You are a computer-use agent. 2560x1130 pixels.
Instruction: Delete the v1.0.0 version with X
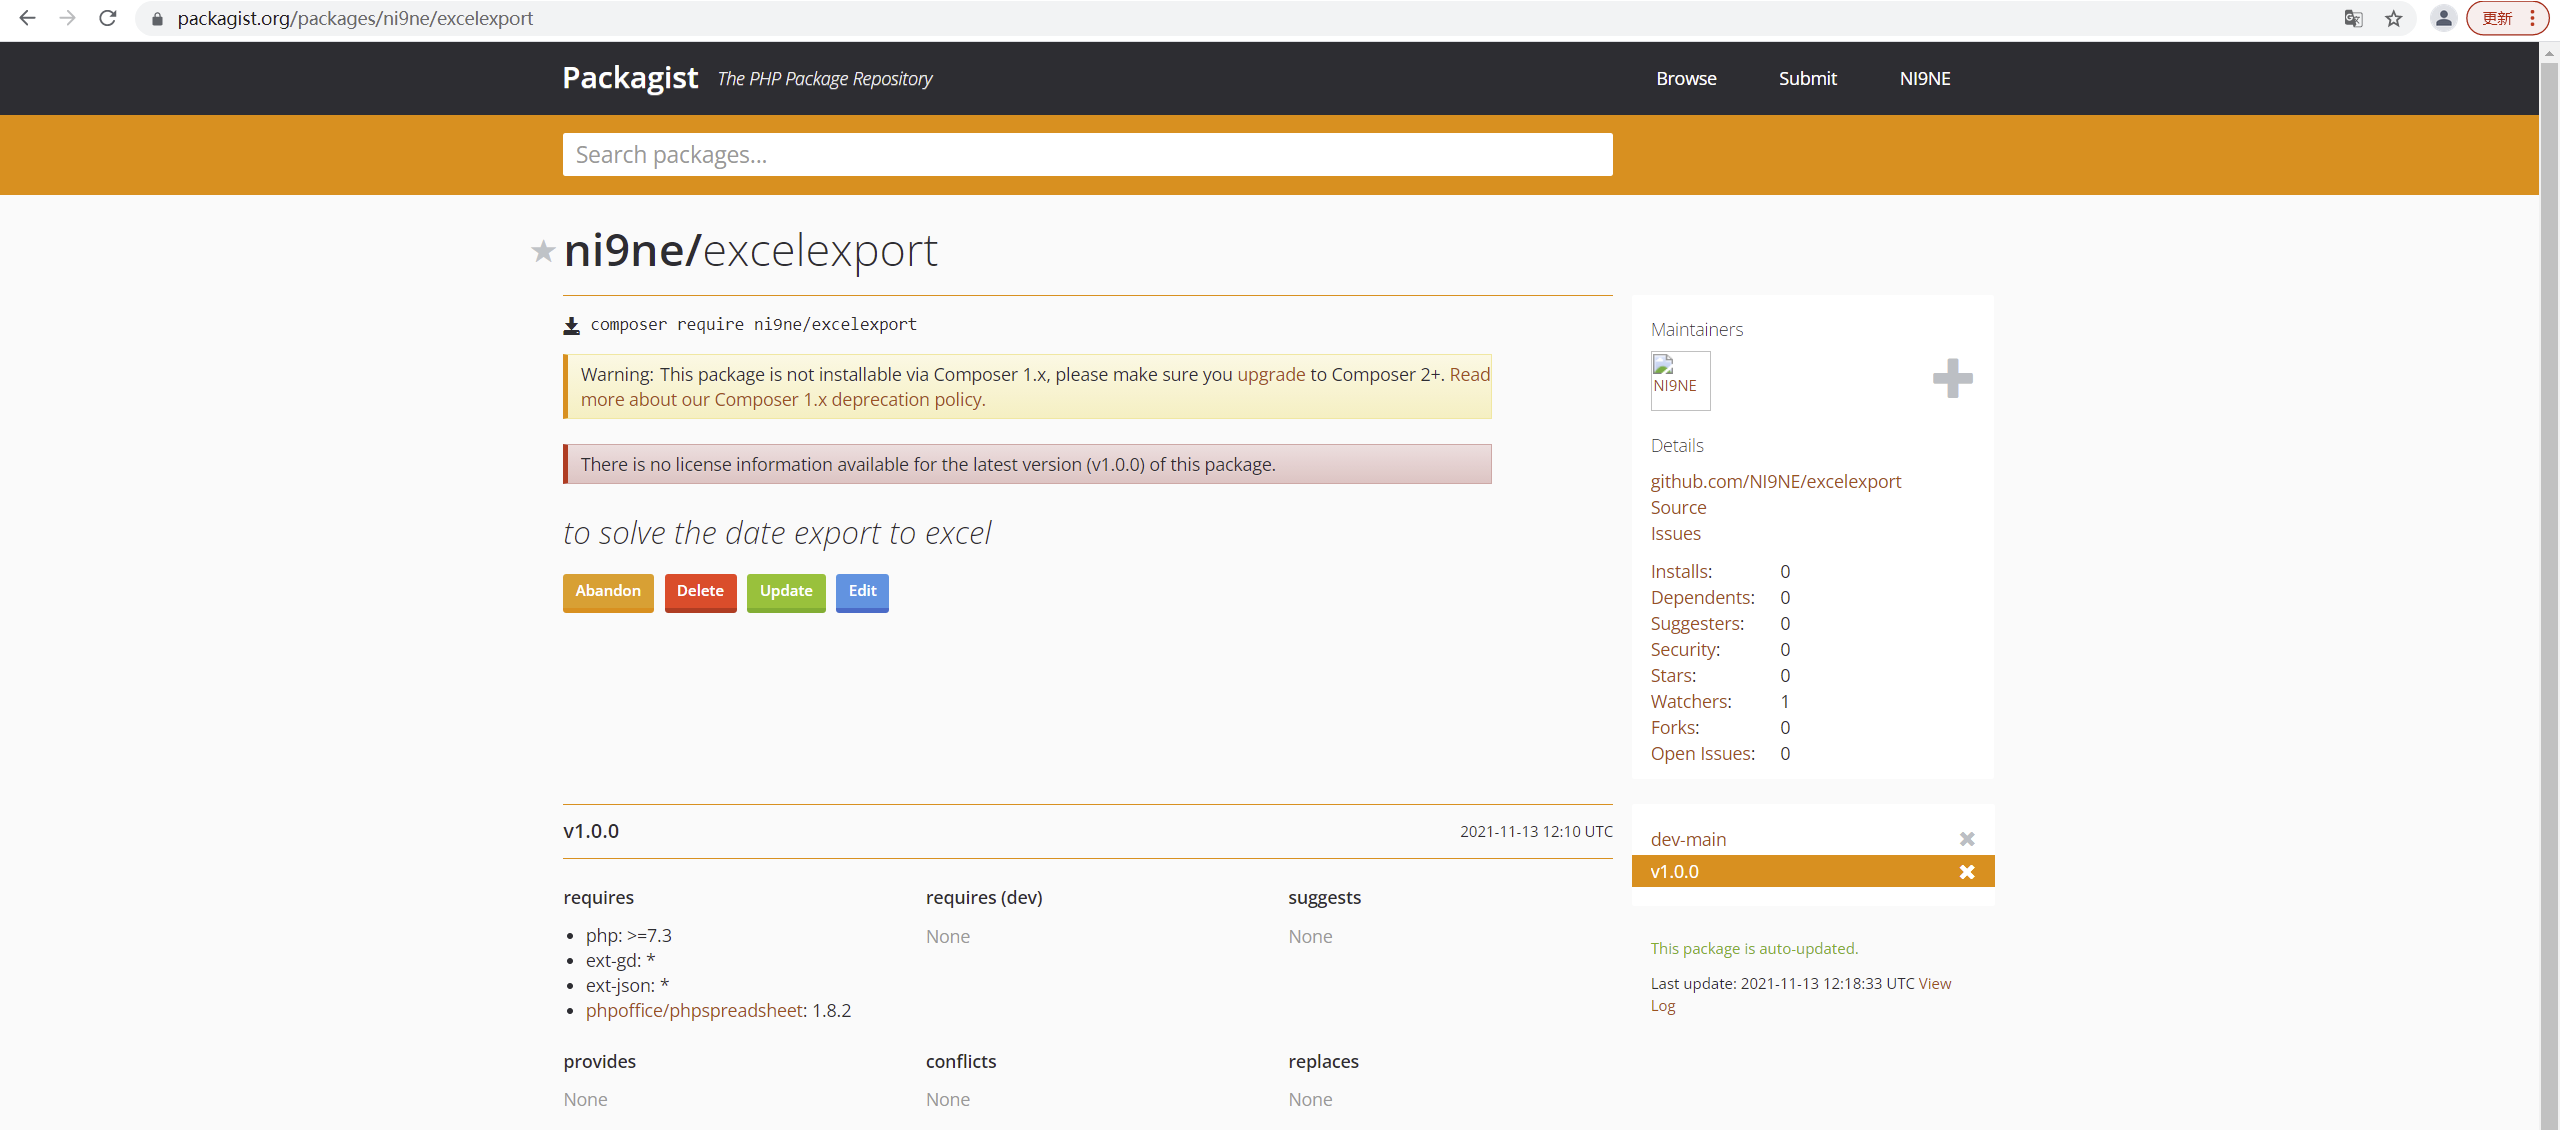tap(1966, 872)
